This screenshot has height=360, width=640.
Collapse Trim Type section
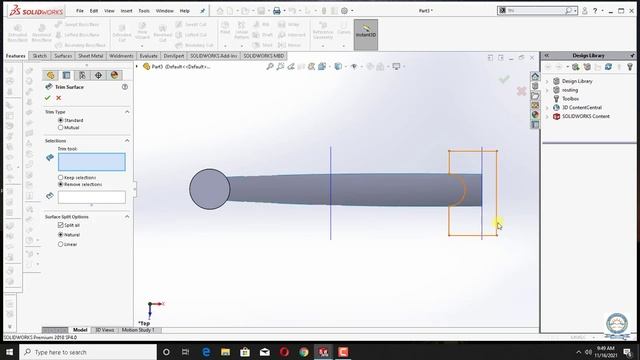click(x=127, y=112)
